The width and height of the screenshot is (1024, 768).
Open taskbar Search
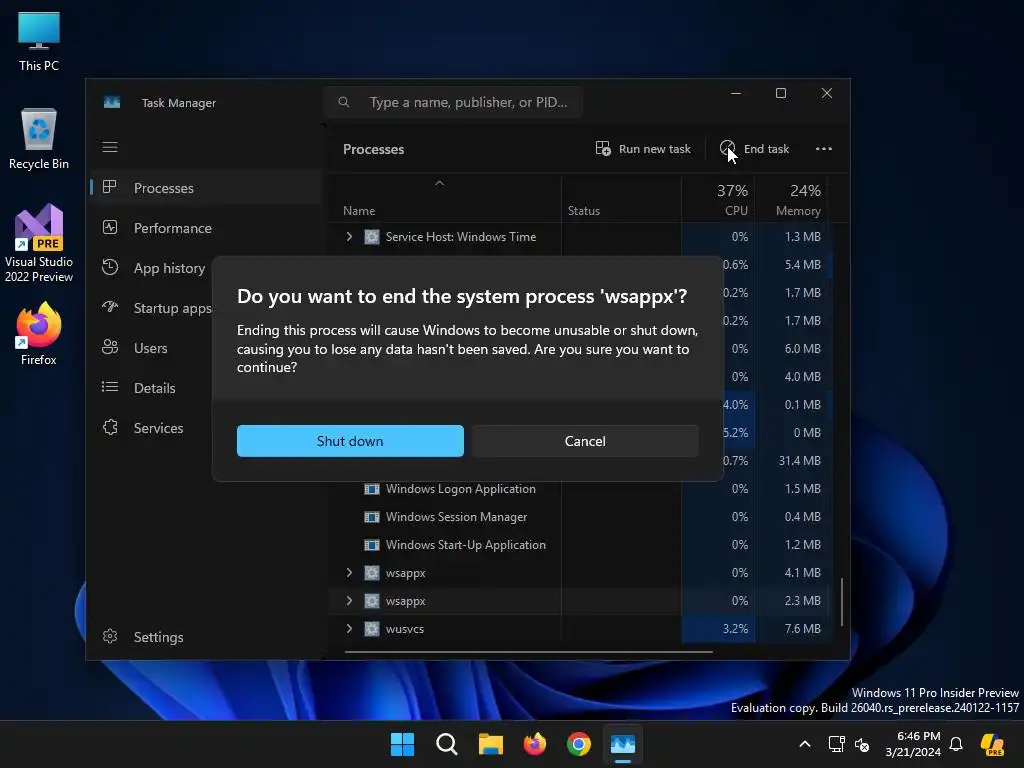coord(447,744)
